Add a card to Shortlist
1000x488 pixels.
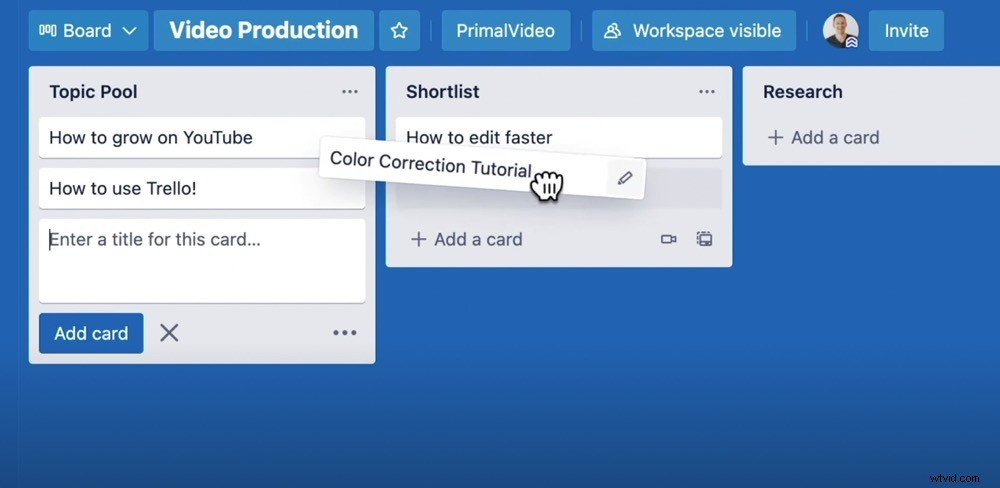click(x=467, y=239)
